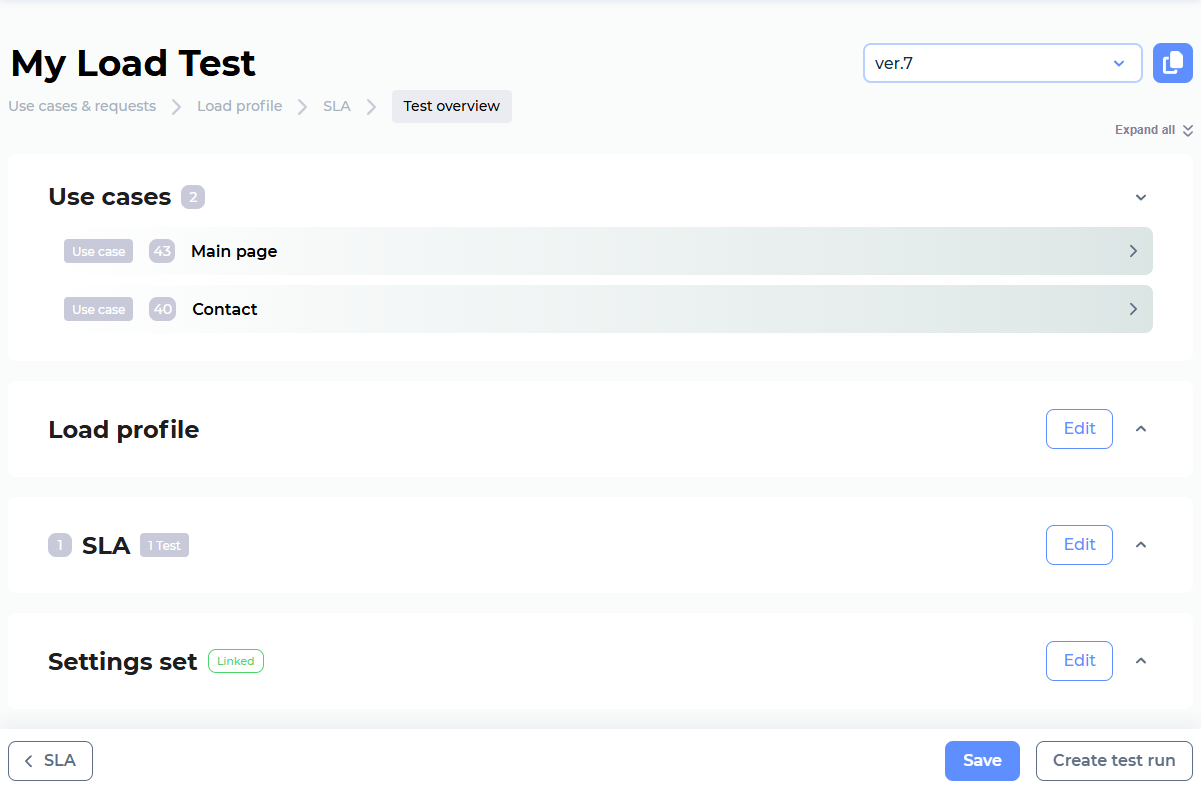Open the Main page use case via its arrow
1201x793 pixels.
coord(1133,251)
